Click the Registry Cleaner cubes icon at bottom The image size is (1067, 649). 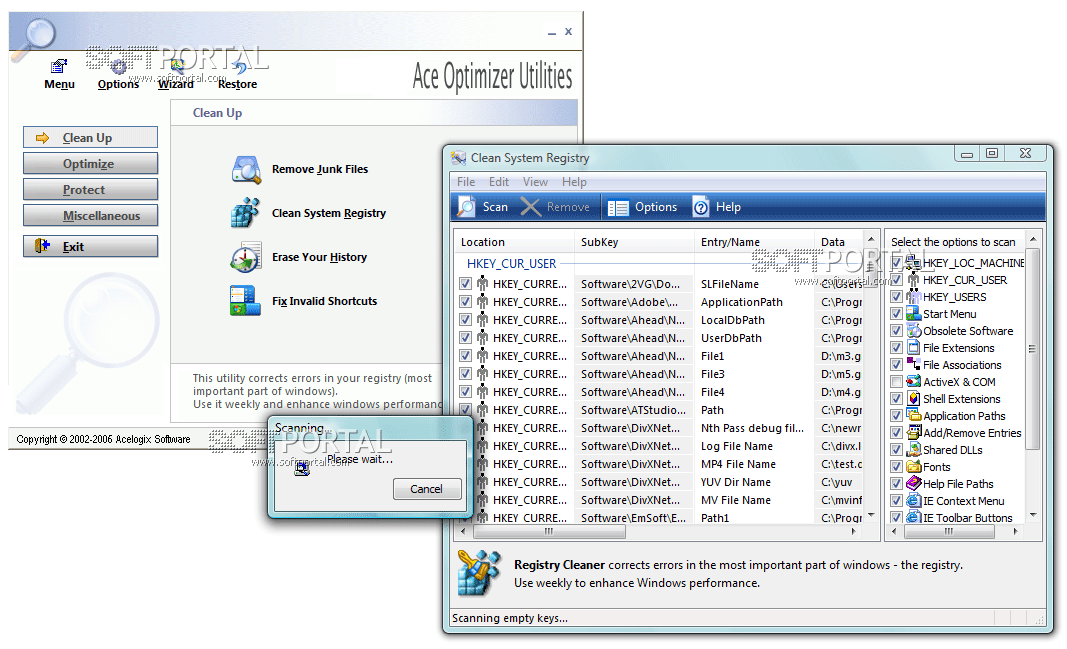coord(479,573)
